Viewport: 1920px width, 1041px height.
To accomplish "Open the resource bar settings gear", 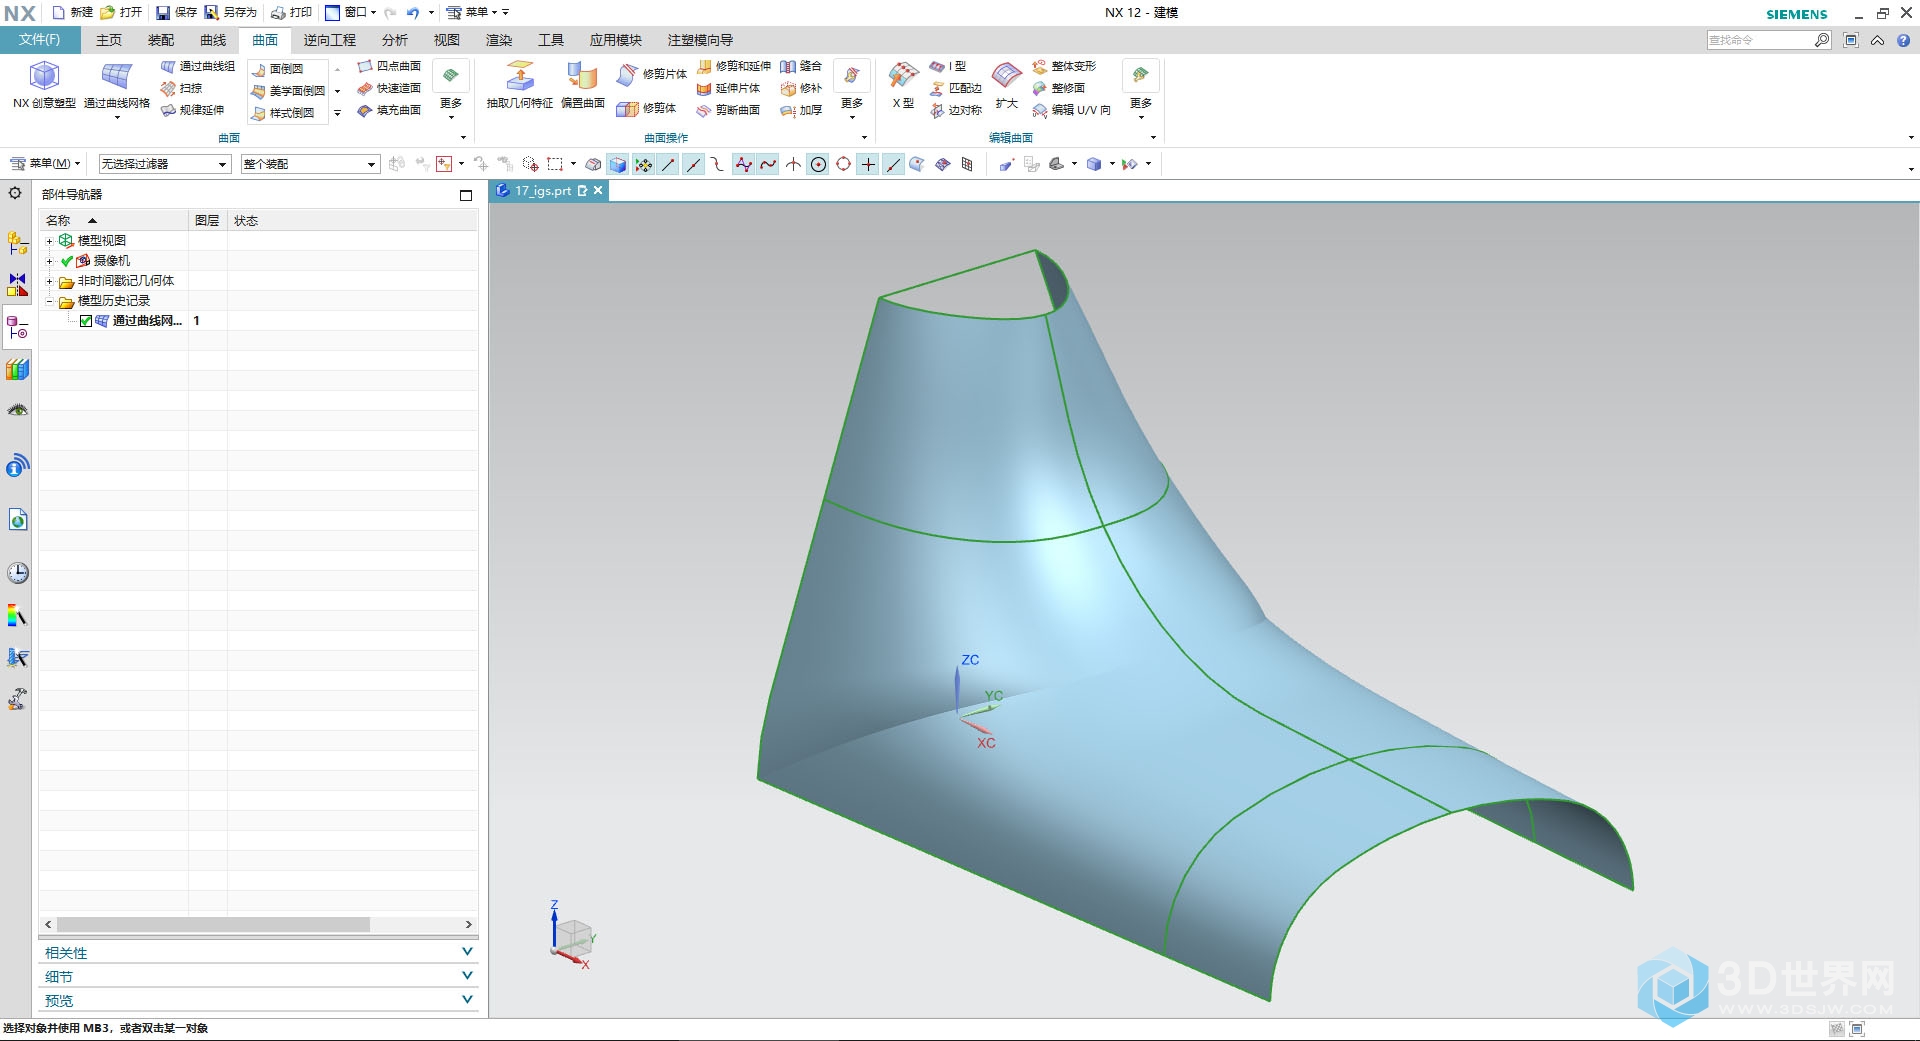I will point(15,193).
